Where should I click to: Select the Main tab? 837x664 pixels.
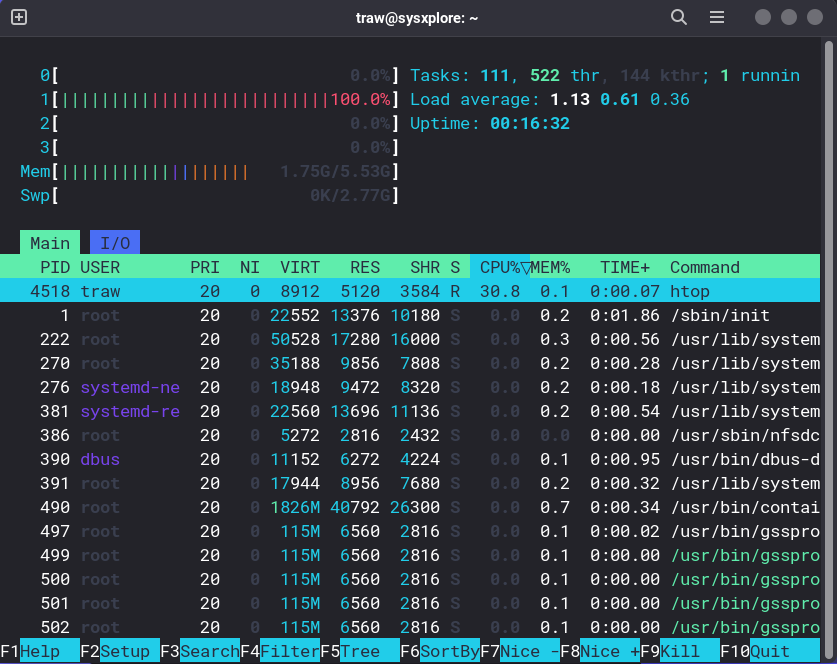click(x=50, y=243)
